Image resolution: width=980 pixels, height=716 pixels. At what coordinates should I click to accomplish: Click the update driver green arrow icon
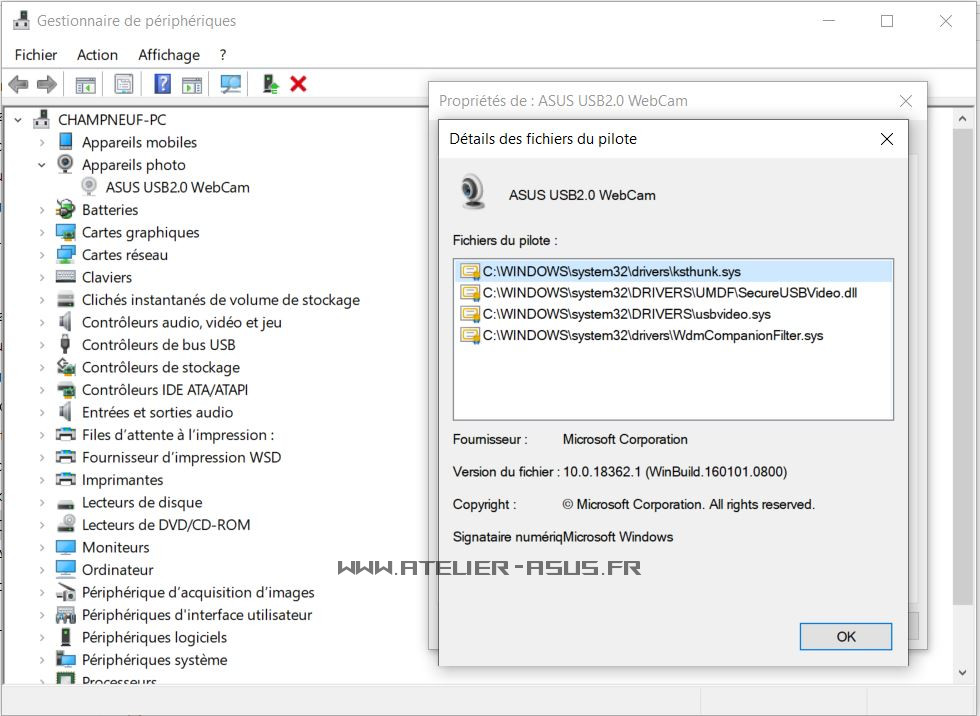pos(270,84)
